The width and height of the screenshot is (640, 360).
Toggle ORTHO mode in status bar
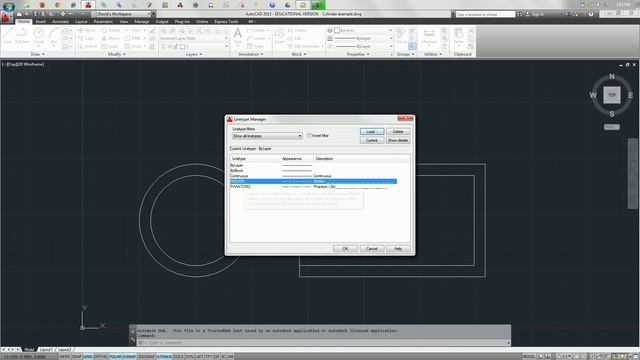pos(101,356)
